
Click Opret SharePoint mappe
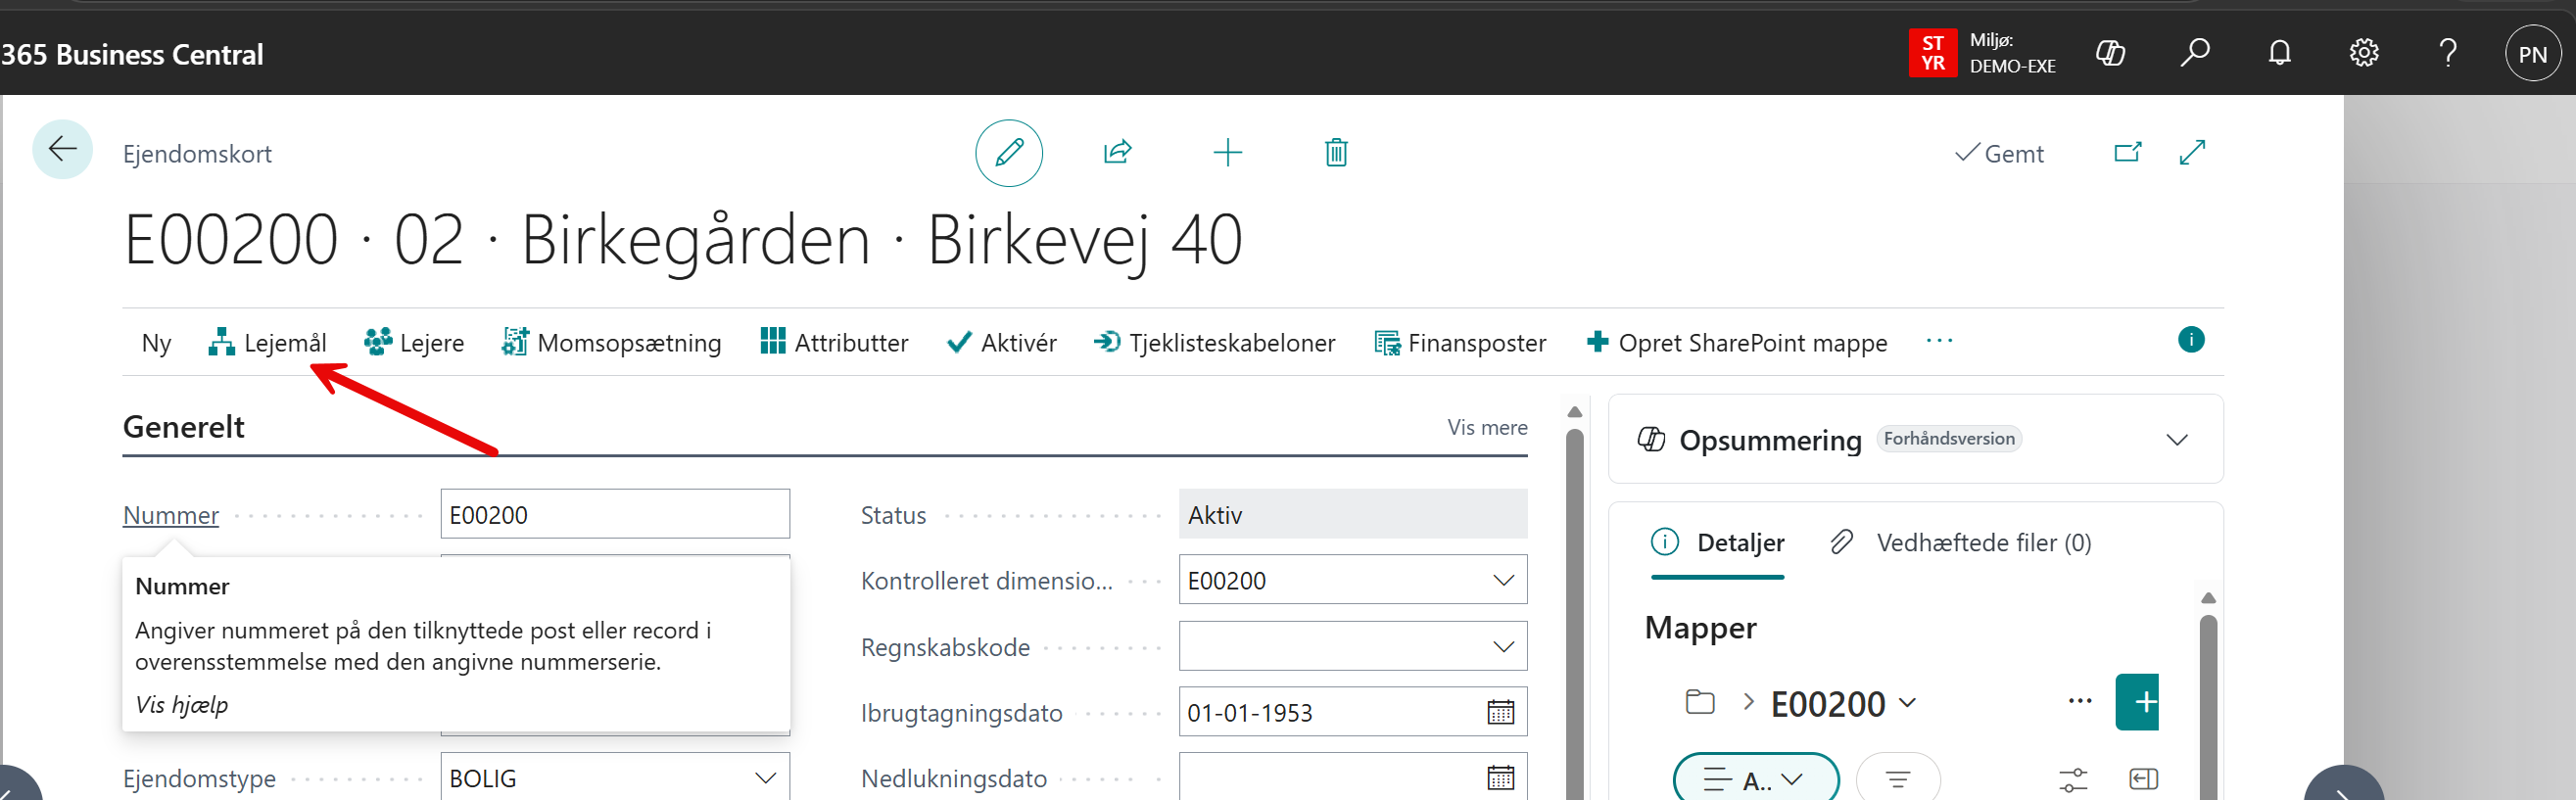[x=1736, y=343]
